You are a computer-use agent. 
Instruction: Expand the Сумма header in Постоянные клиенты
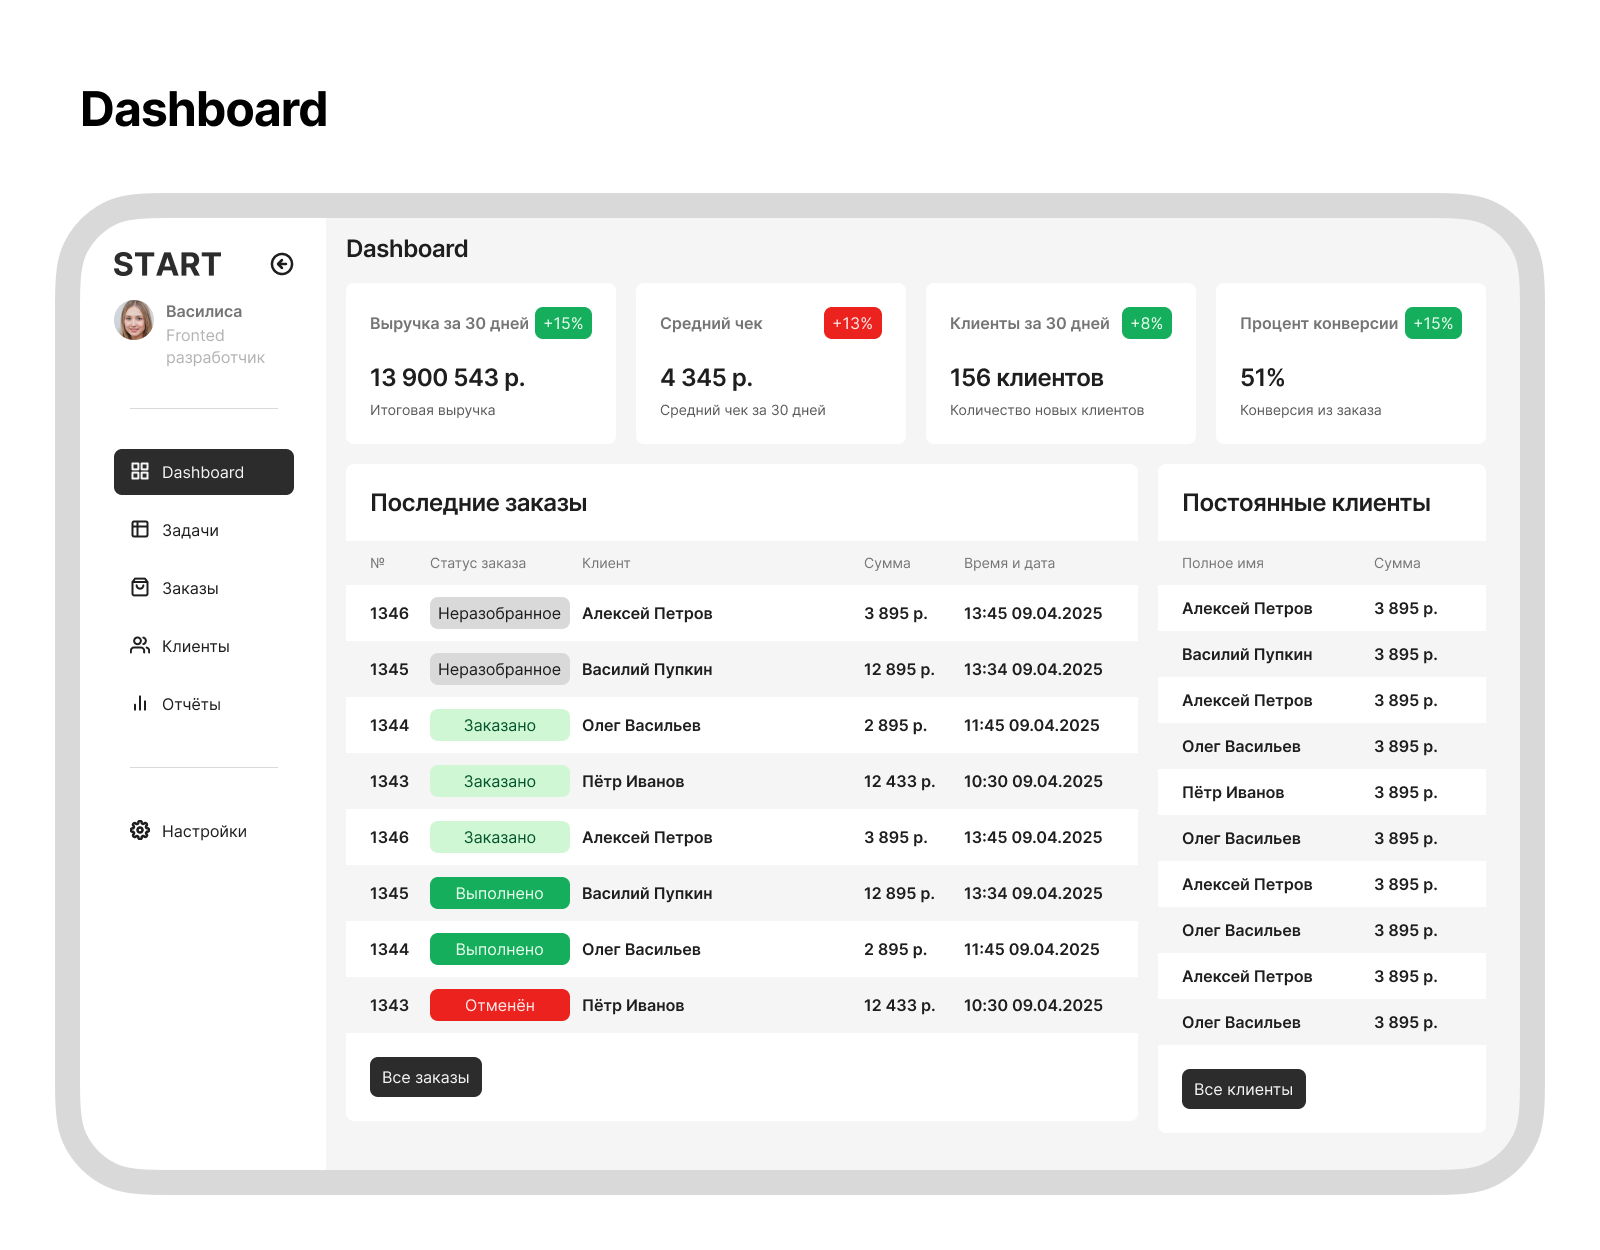tap(1398, 563)
